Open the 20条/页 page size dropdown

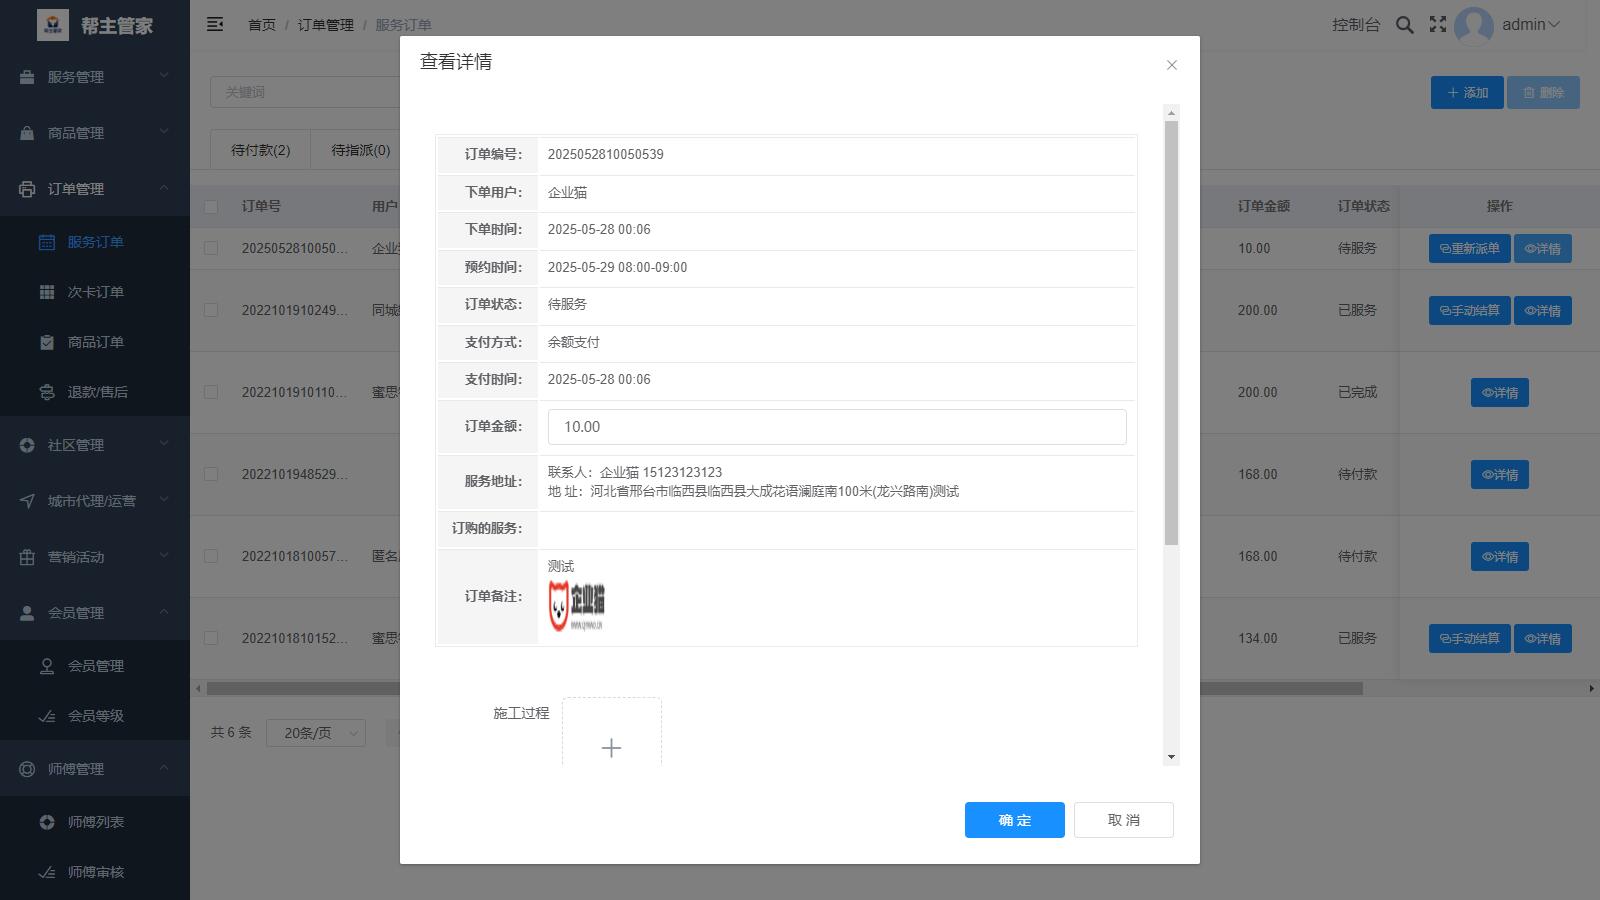pos(316,733)
